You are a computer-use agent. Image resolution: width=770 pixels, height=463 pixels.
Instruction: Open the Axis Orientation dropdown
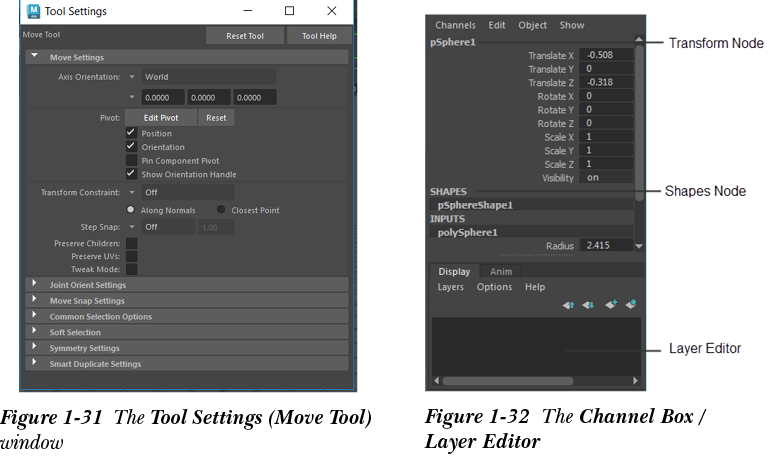(131, 76)
